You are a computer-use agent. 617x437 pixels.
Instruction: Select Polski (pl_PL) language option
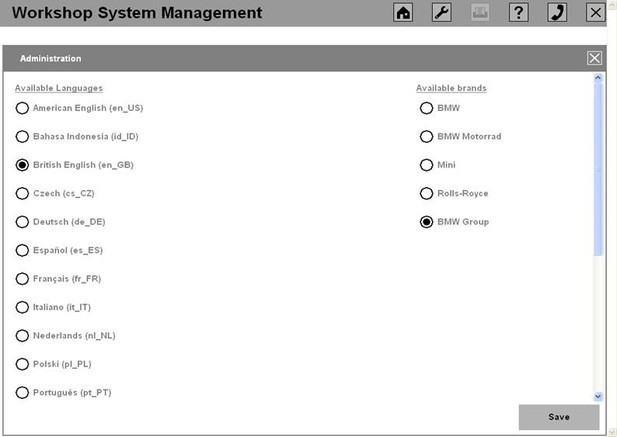click(22, 364)
